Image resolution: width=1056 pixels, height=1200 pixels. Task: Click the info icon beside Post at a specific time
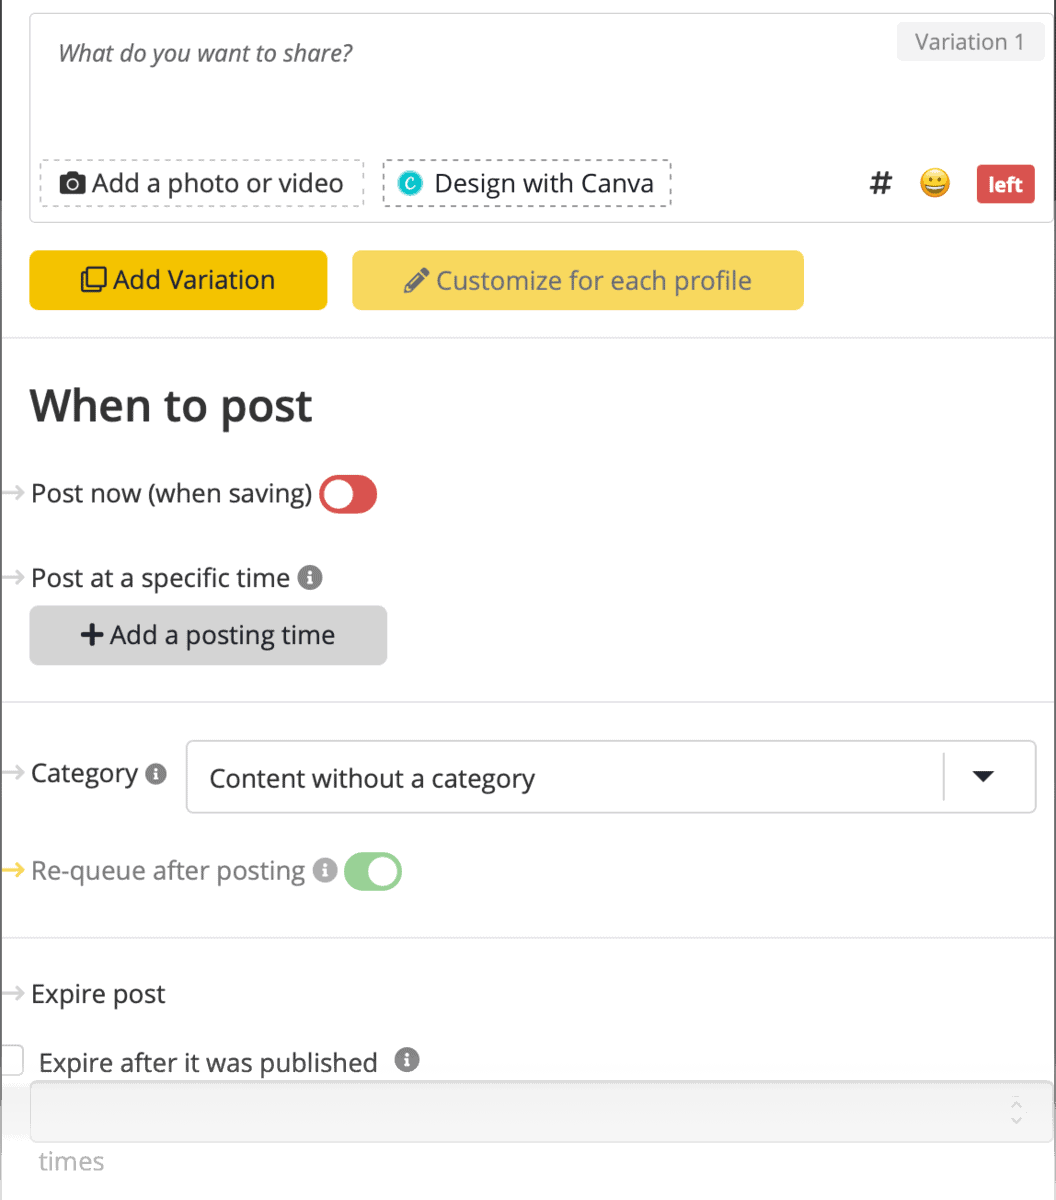tap(311, 577)
